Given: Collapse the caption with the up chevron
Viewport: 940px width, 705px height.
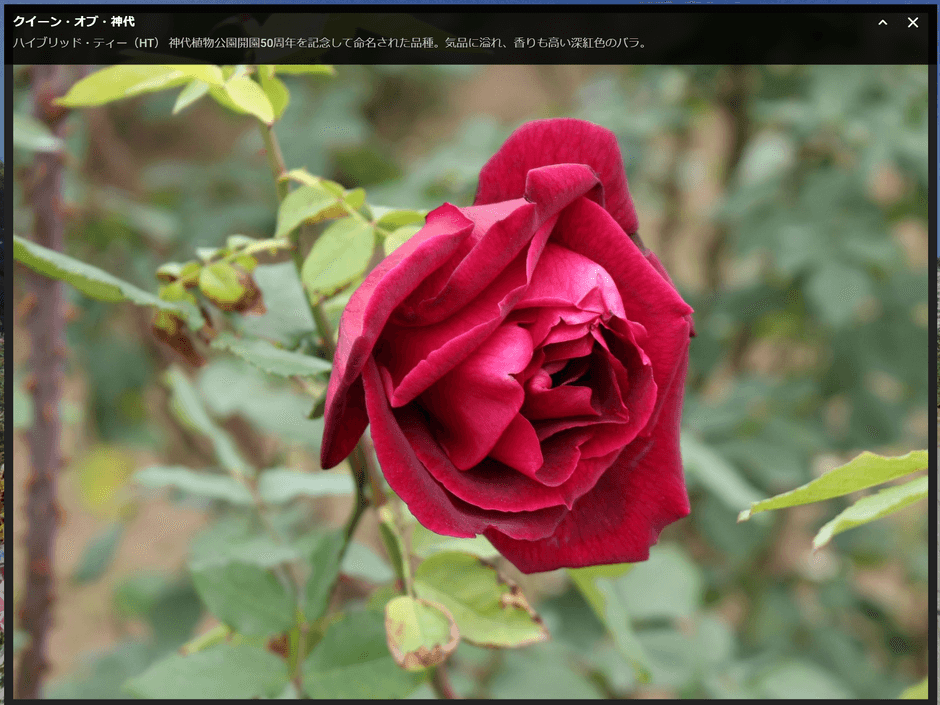Looking at the screenshot, I should (882, 23).
